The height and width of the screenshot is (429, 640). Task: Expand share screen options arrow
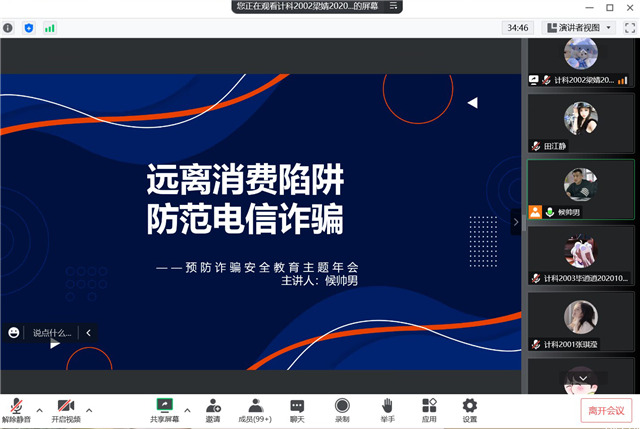[x=187, y=410]
